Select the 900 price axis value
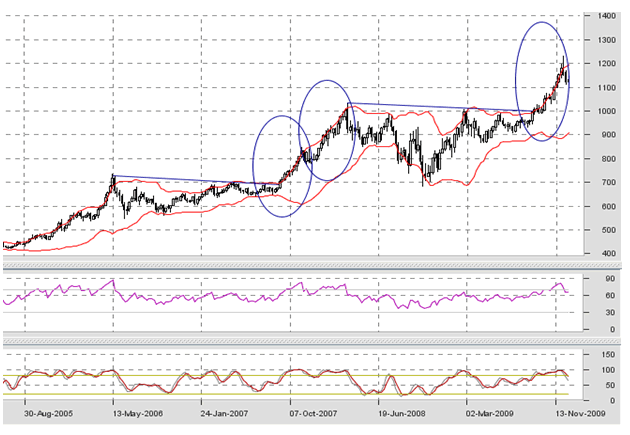Viewport: 630px width, 435px height. 609,135
